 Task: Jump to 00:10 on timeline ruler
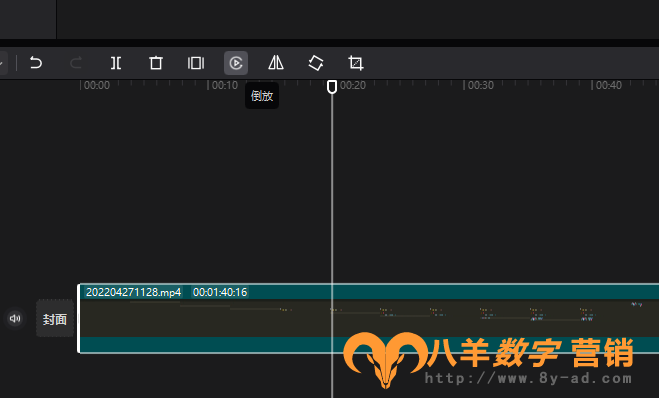point(224,85)
